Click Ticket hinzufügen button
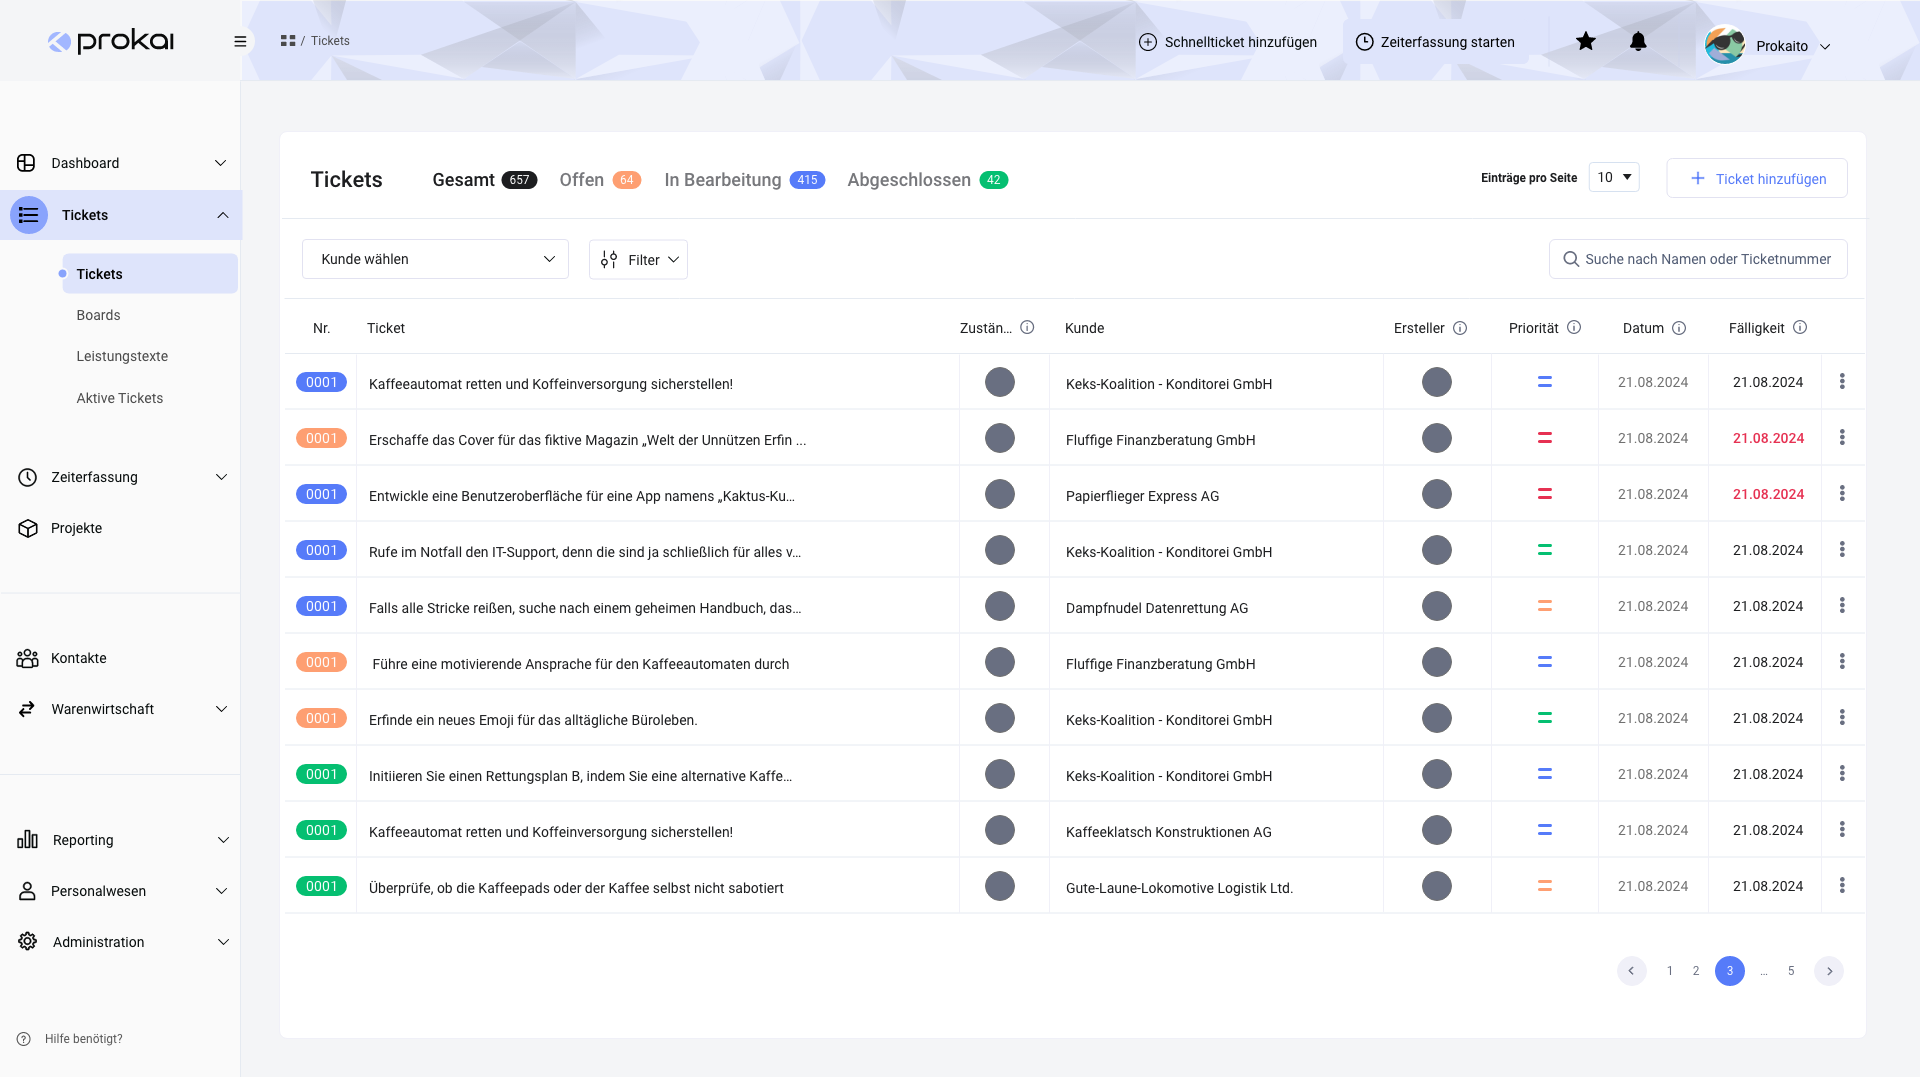1920x1077 pixels. tap(1756, 178)
